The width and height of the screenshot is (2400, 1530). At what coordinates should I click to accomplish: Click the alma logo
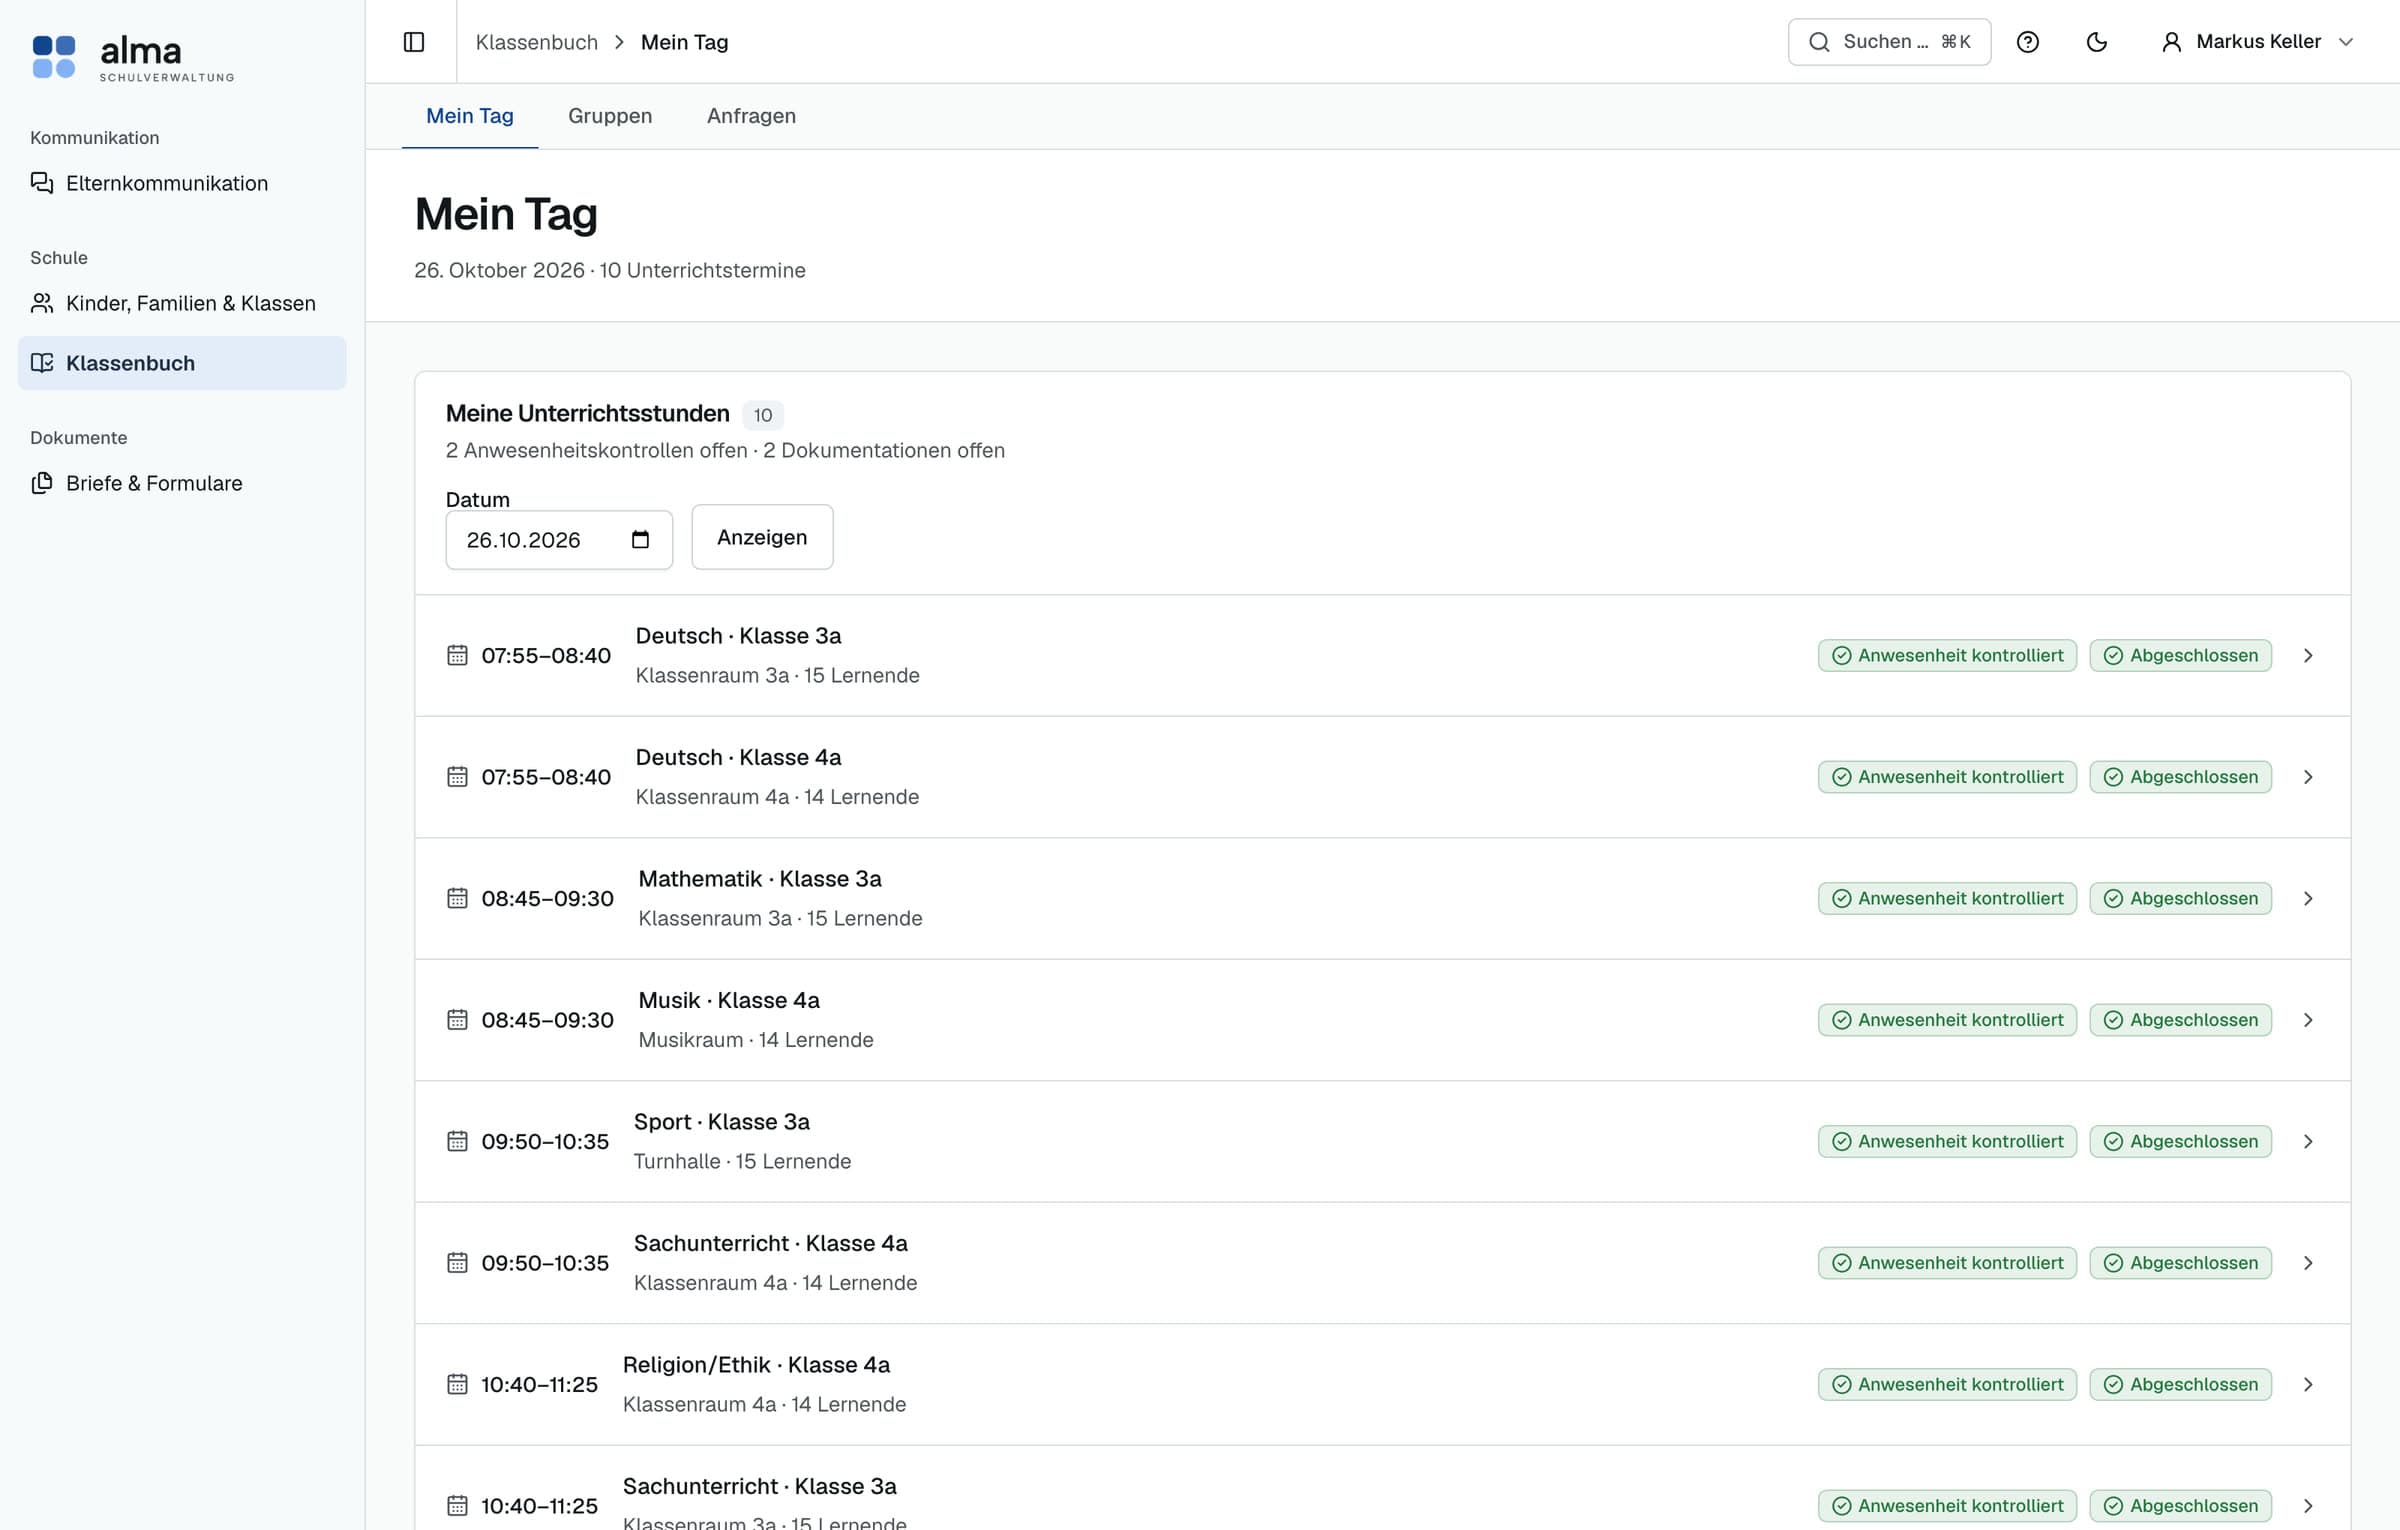[x=133, y=57]
